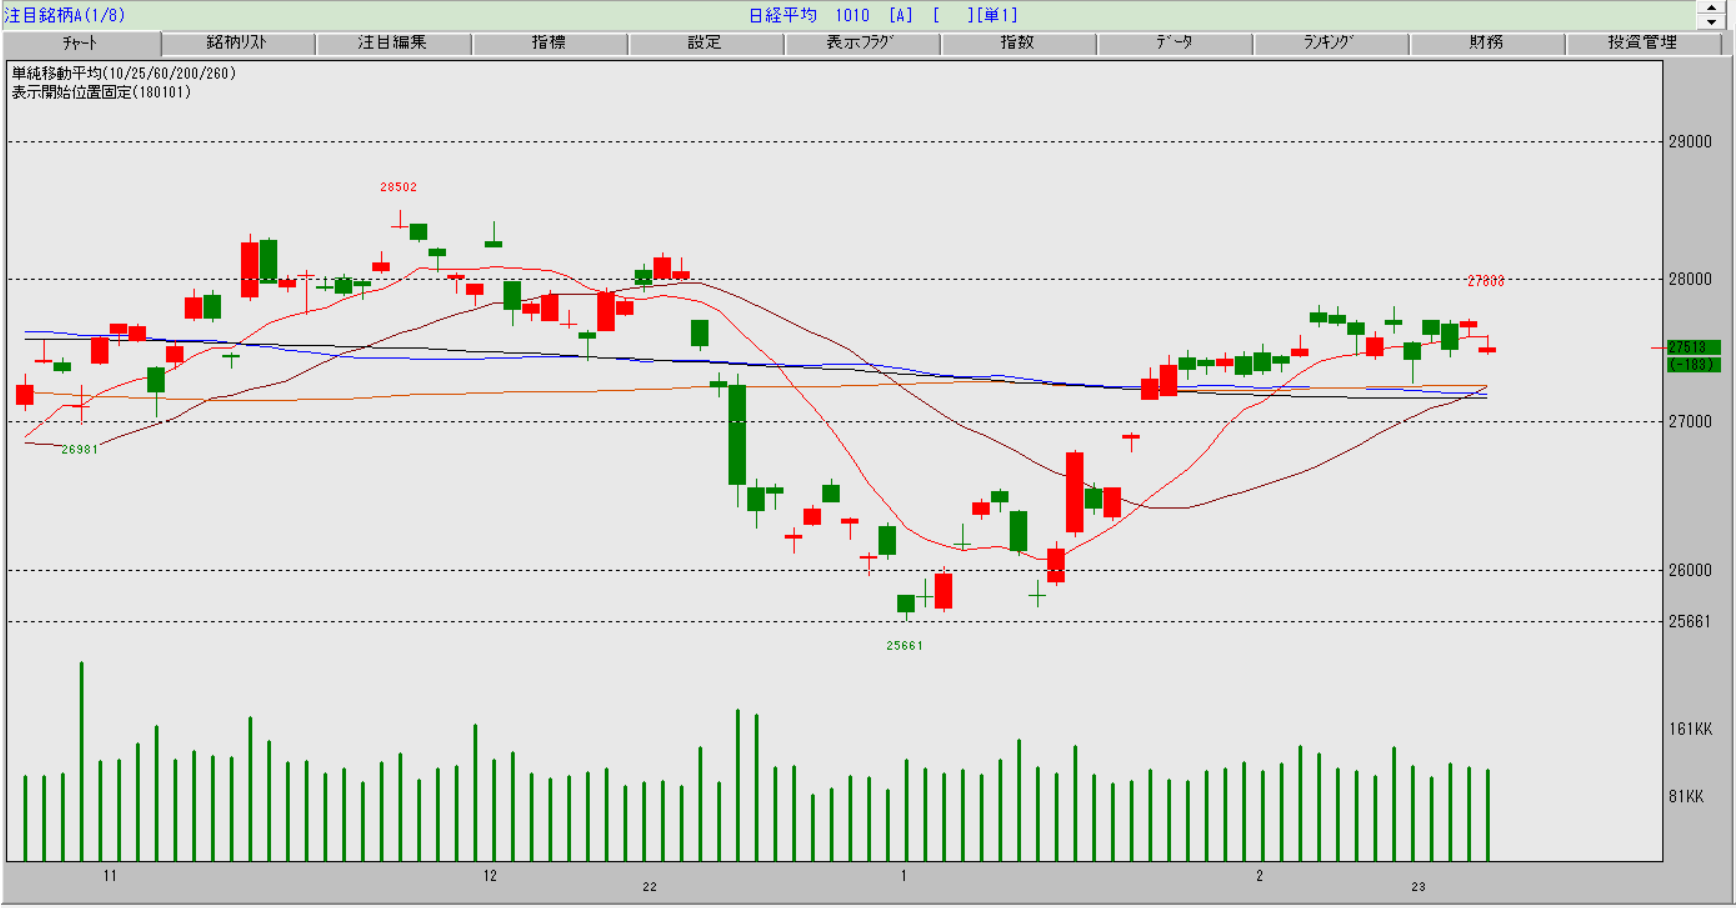This screenshot has width=1736, height=908.
Task: Click the 27000 price axis label
Action: 1690,422
